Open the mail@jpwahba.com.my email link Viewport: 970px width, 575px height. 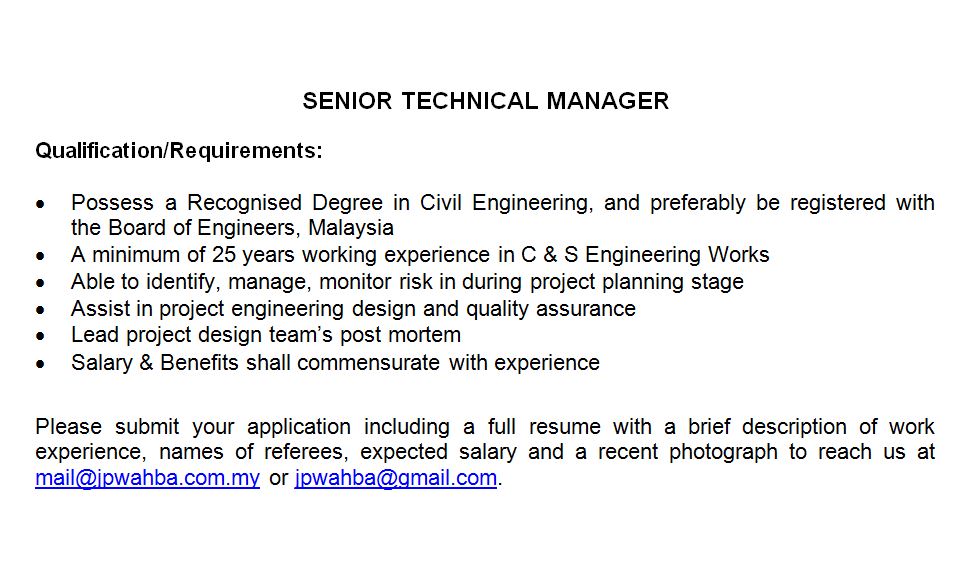tap(147, 478)
